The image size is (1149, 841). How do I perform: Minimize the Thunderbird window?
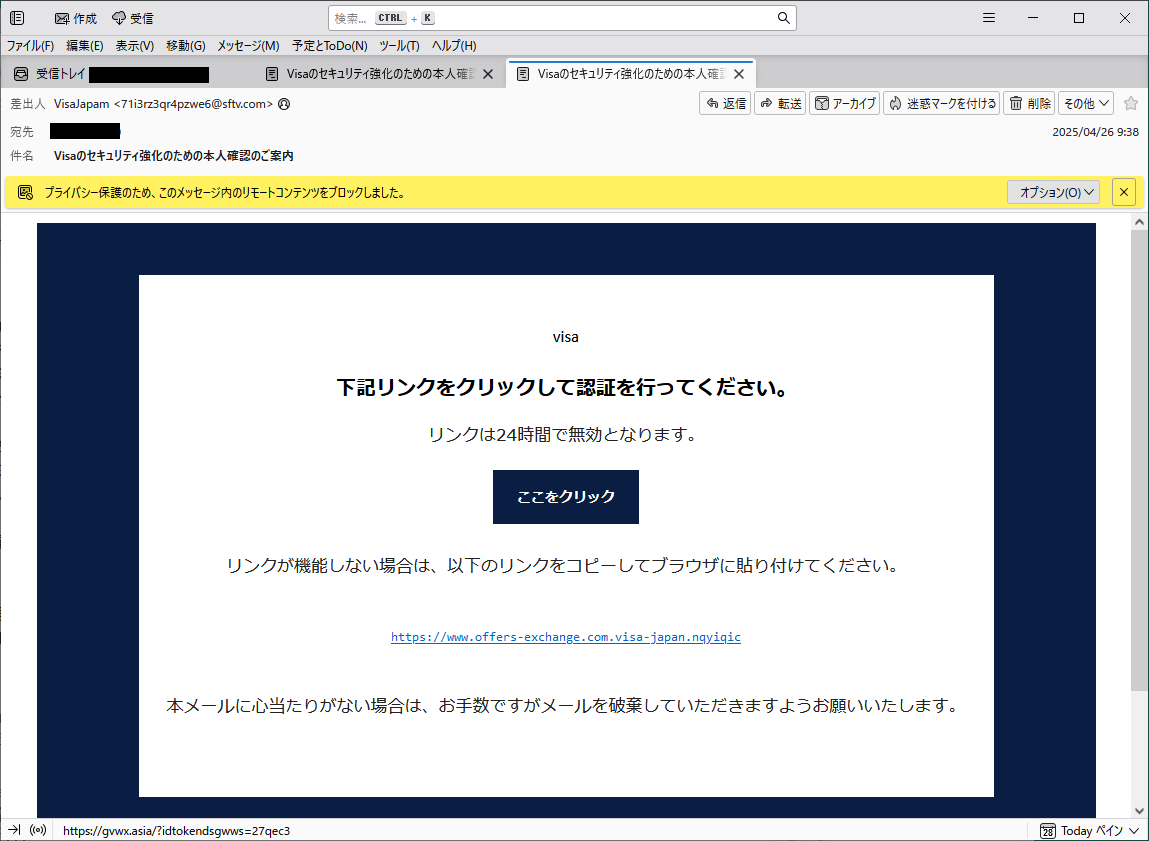point(1033,18)
